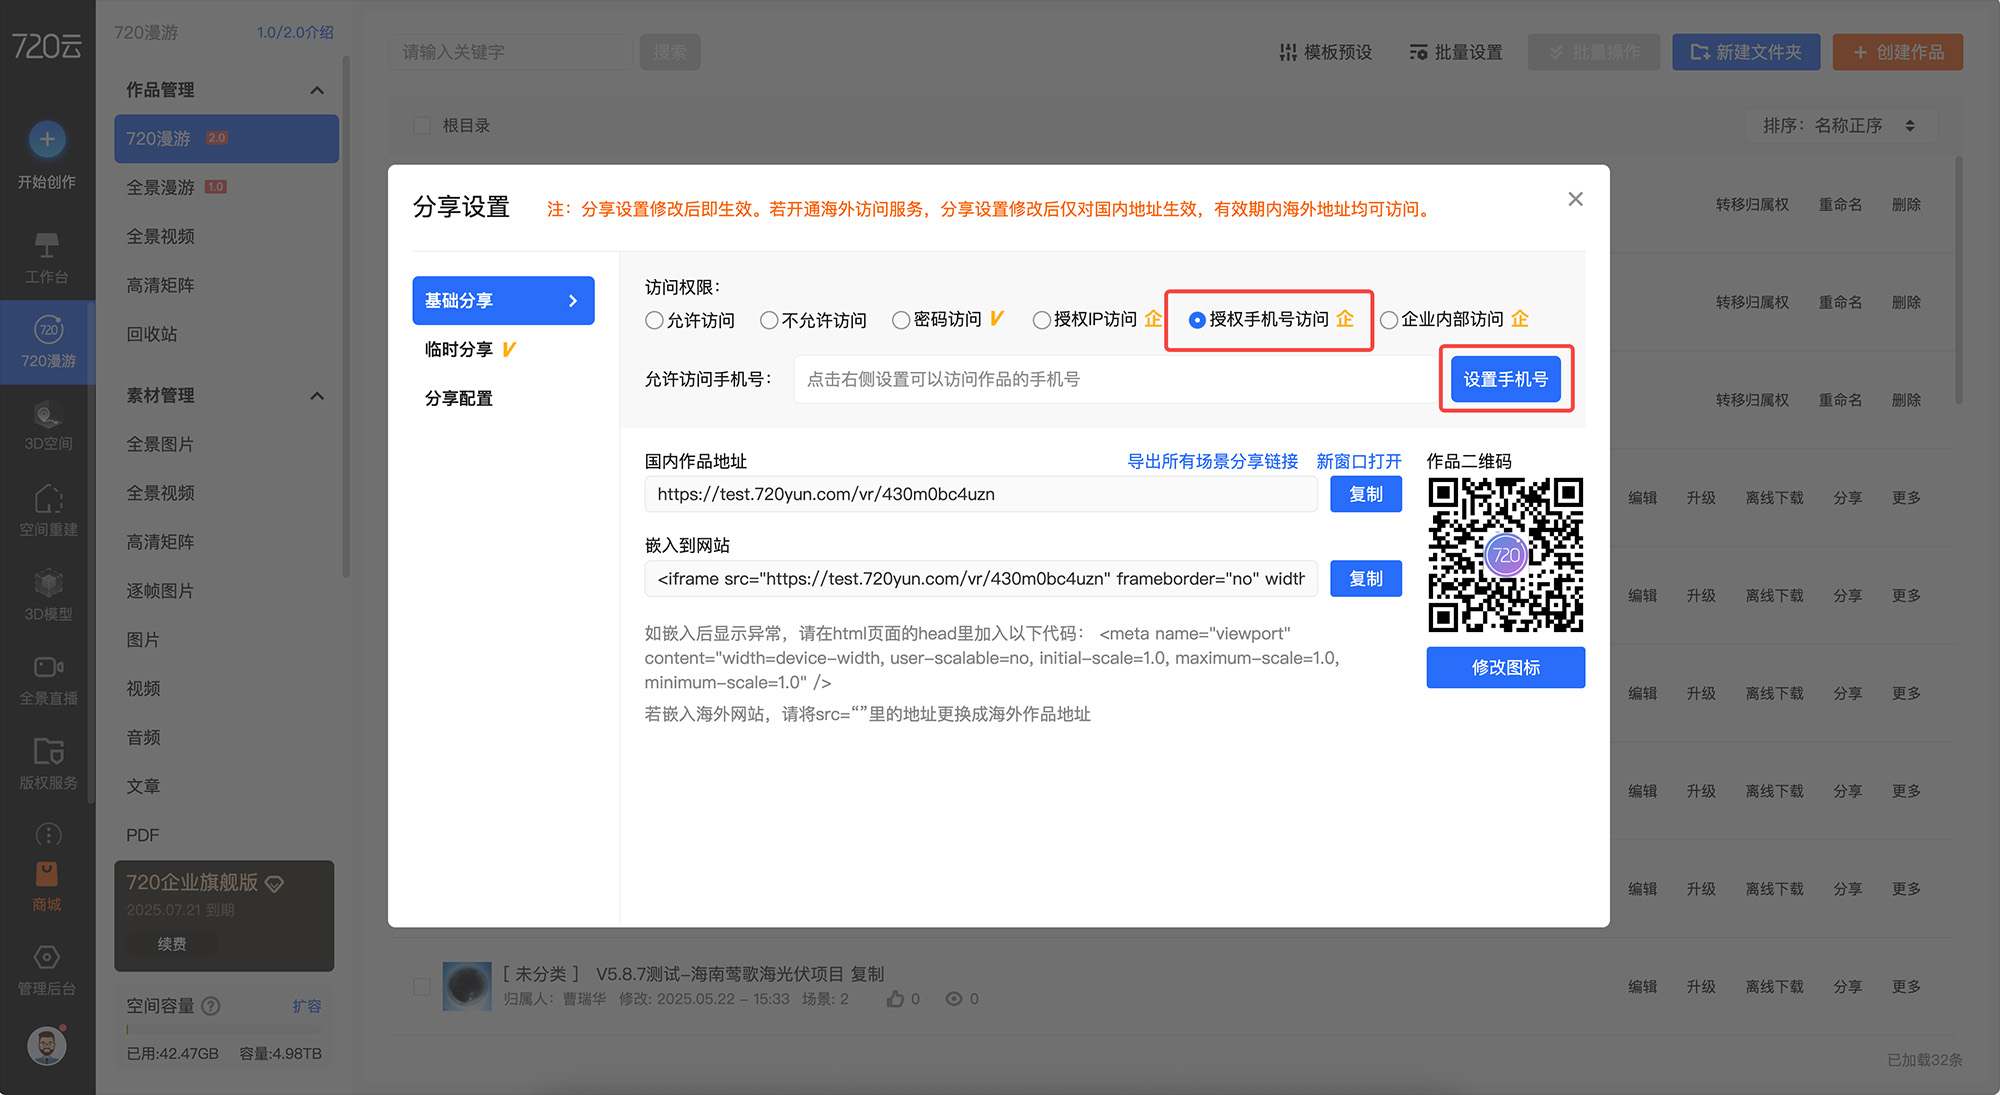Collapse the 作品管理 section chevron
The image size is (2000, 1095).
click(x=317, y=90)
